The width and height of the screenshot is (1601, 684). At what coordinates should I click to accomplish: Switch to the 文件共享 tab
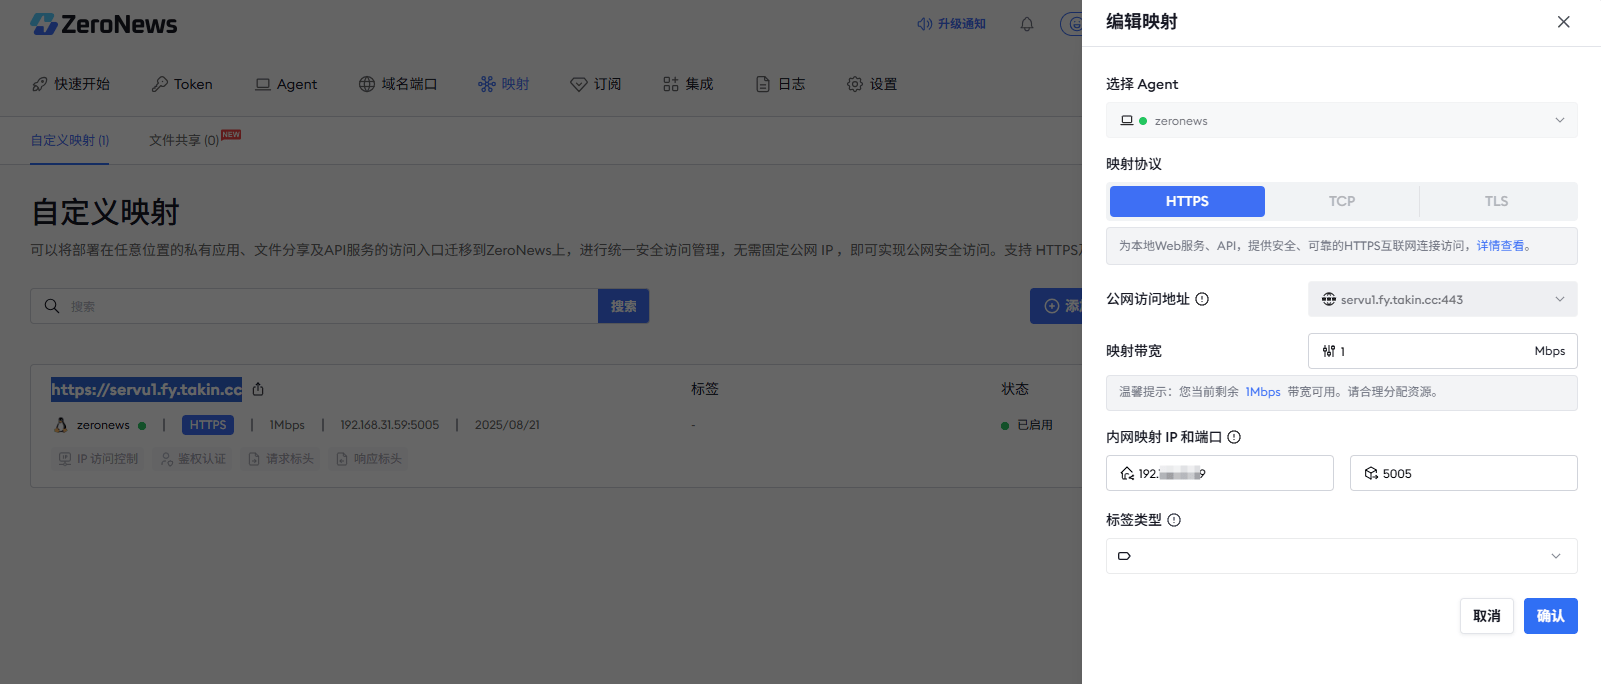(184, 140)
